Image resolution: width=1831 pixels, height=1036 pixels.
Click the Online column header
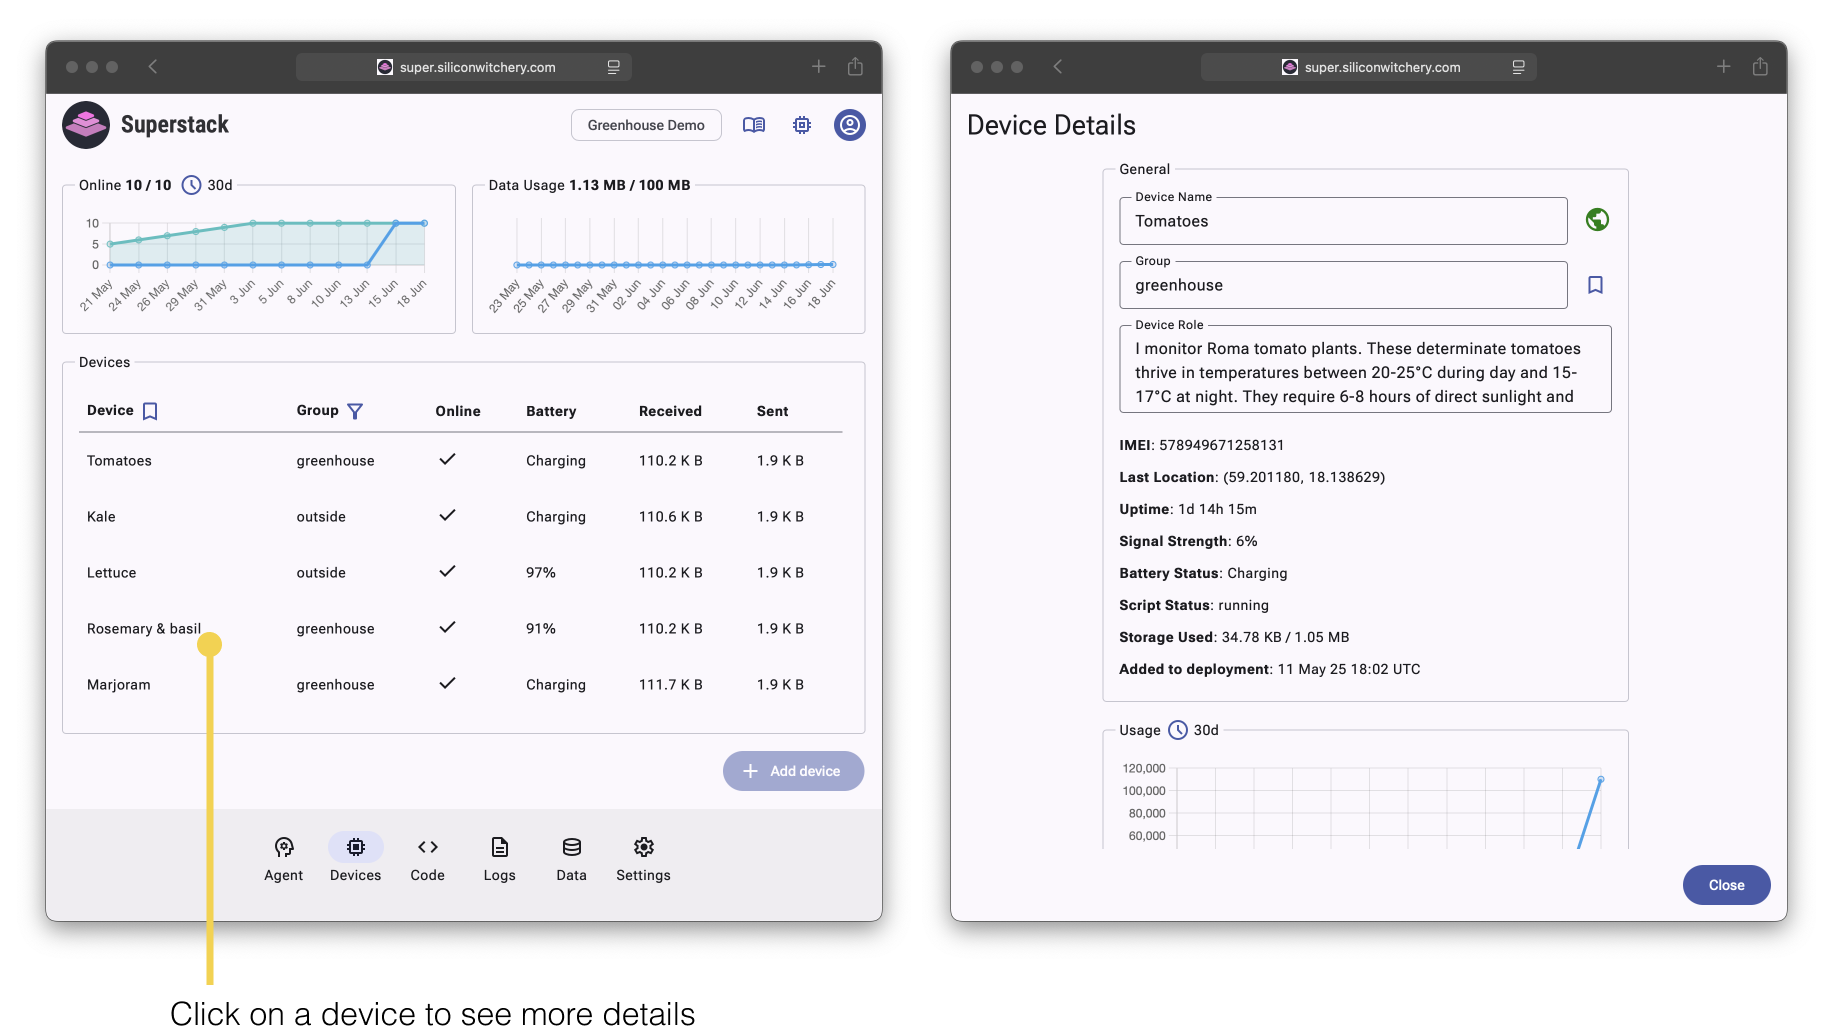[458, 411]
